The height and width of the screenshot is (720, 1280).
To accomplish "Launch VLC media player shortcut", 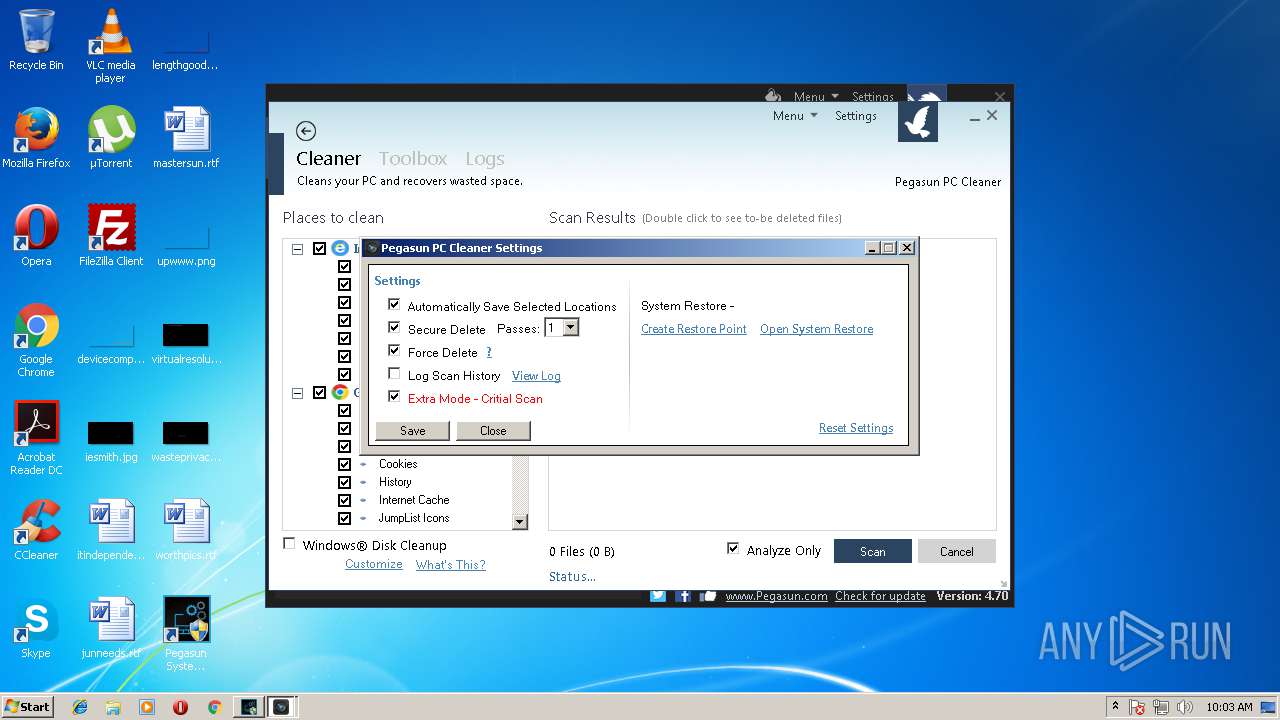I will pos(110,46).
